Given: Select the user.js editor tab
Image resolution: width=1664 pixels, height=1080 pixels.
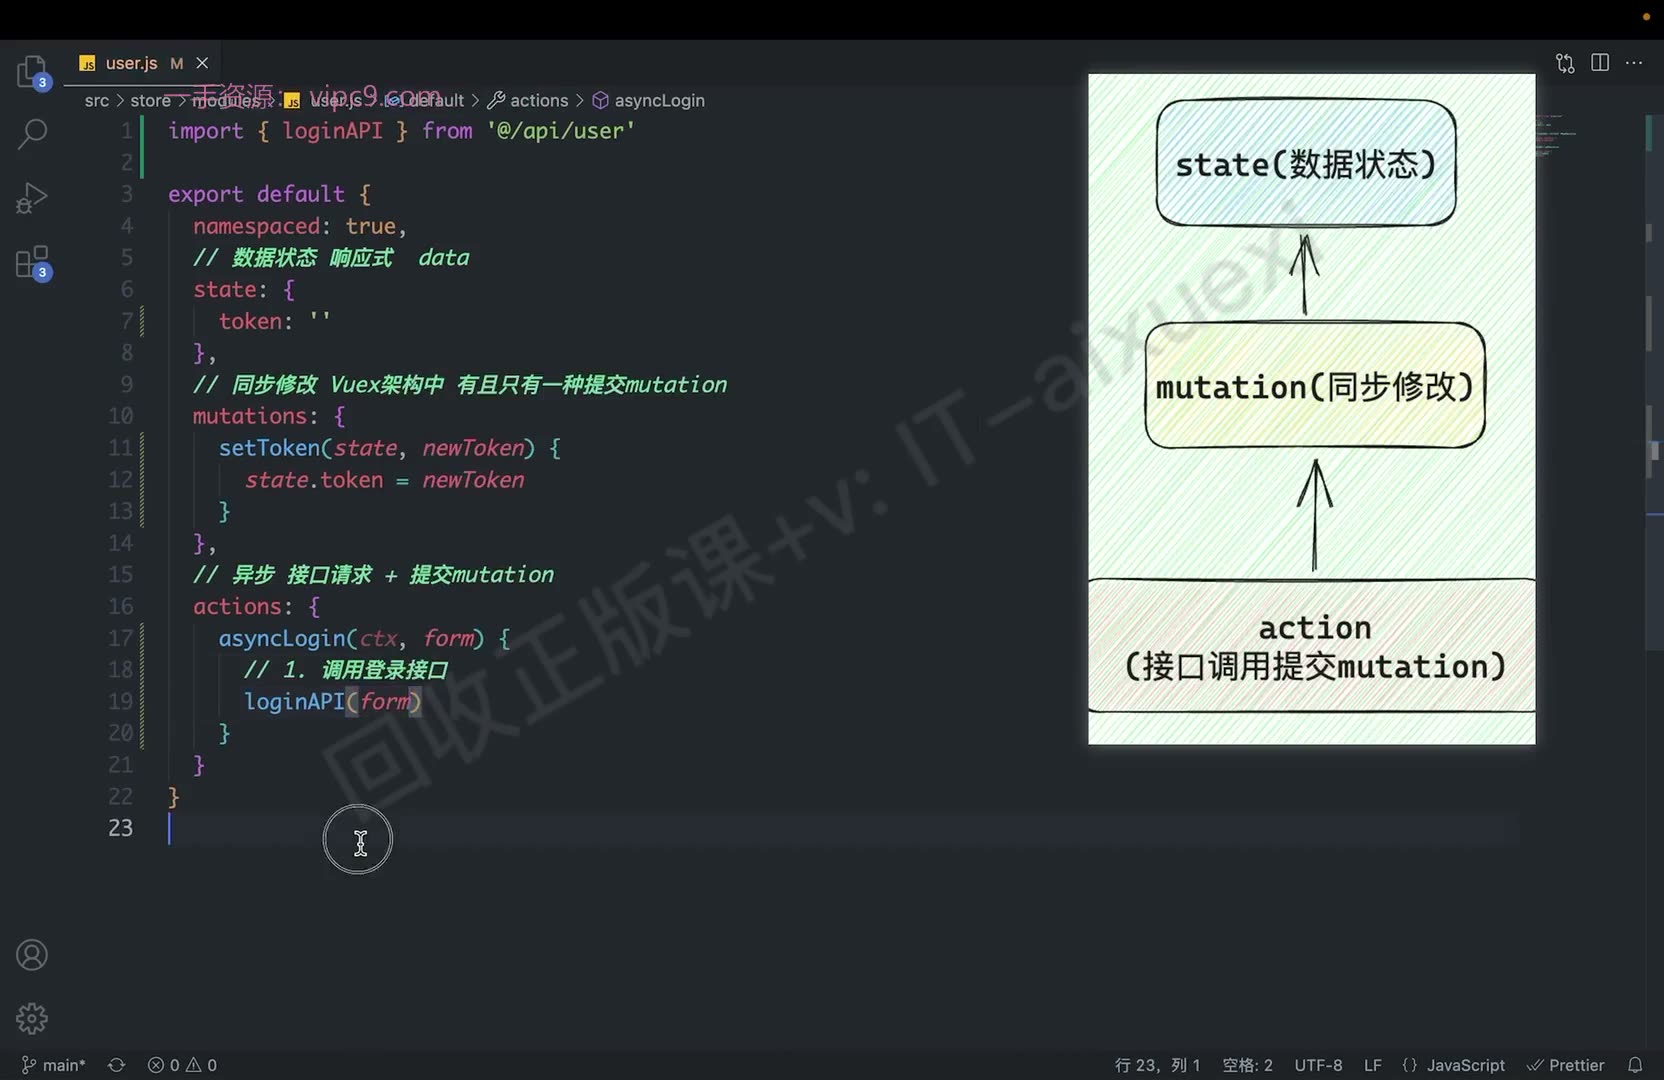Looking at the screenshot, I should click(x=143, y=63).
